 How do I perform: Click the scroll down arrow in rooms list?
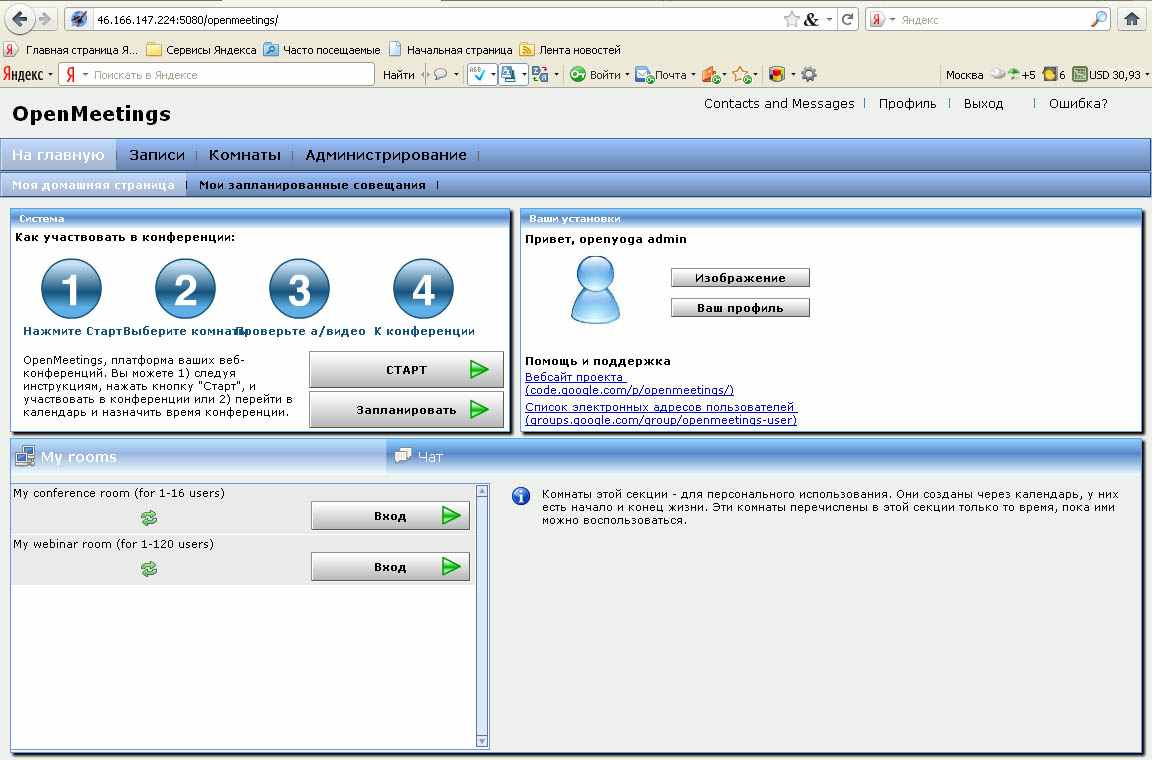click(482, 741)
